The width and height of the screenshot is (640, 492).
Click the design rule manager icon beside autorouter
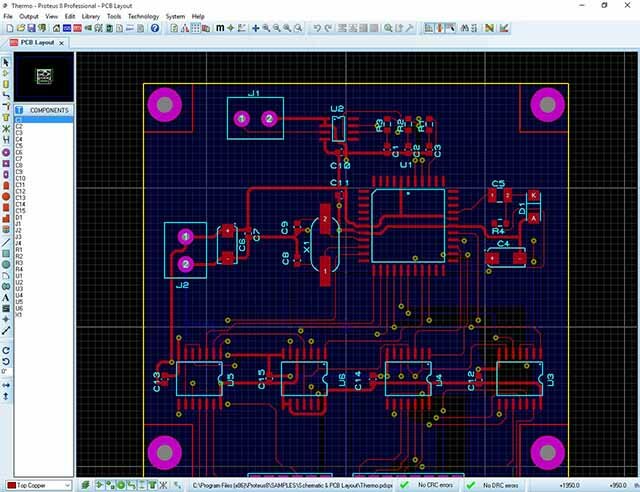coord(504,28)
